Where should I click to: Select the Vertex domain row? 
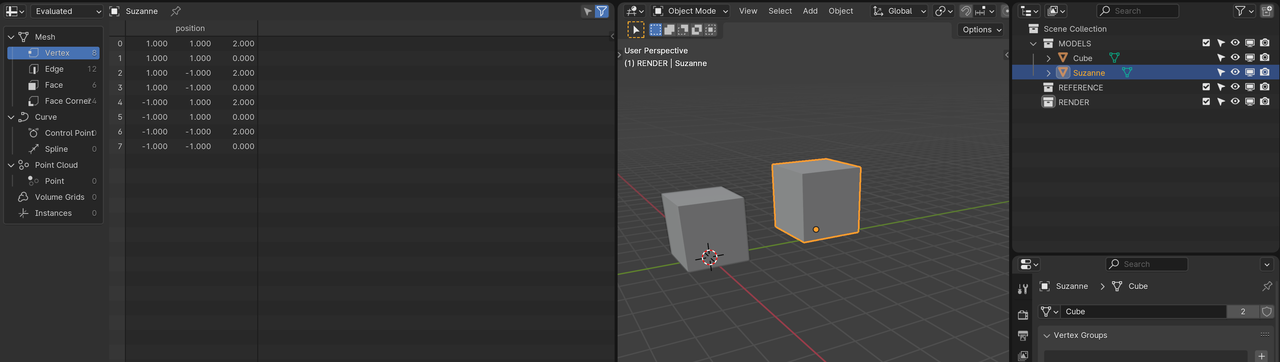(53, 53)
